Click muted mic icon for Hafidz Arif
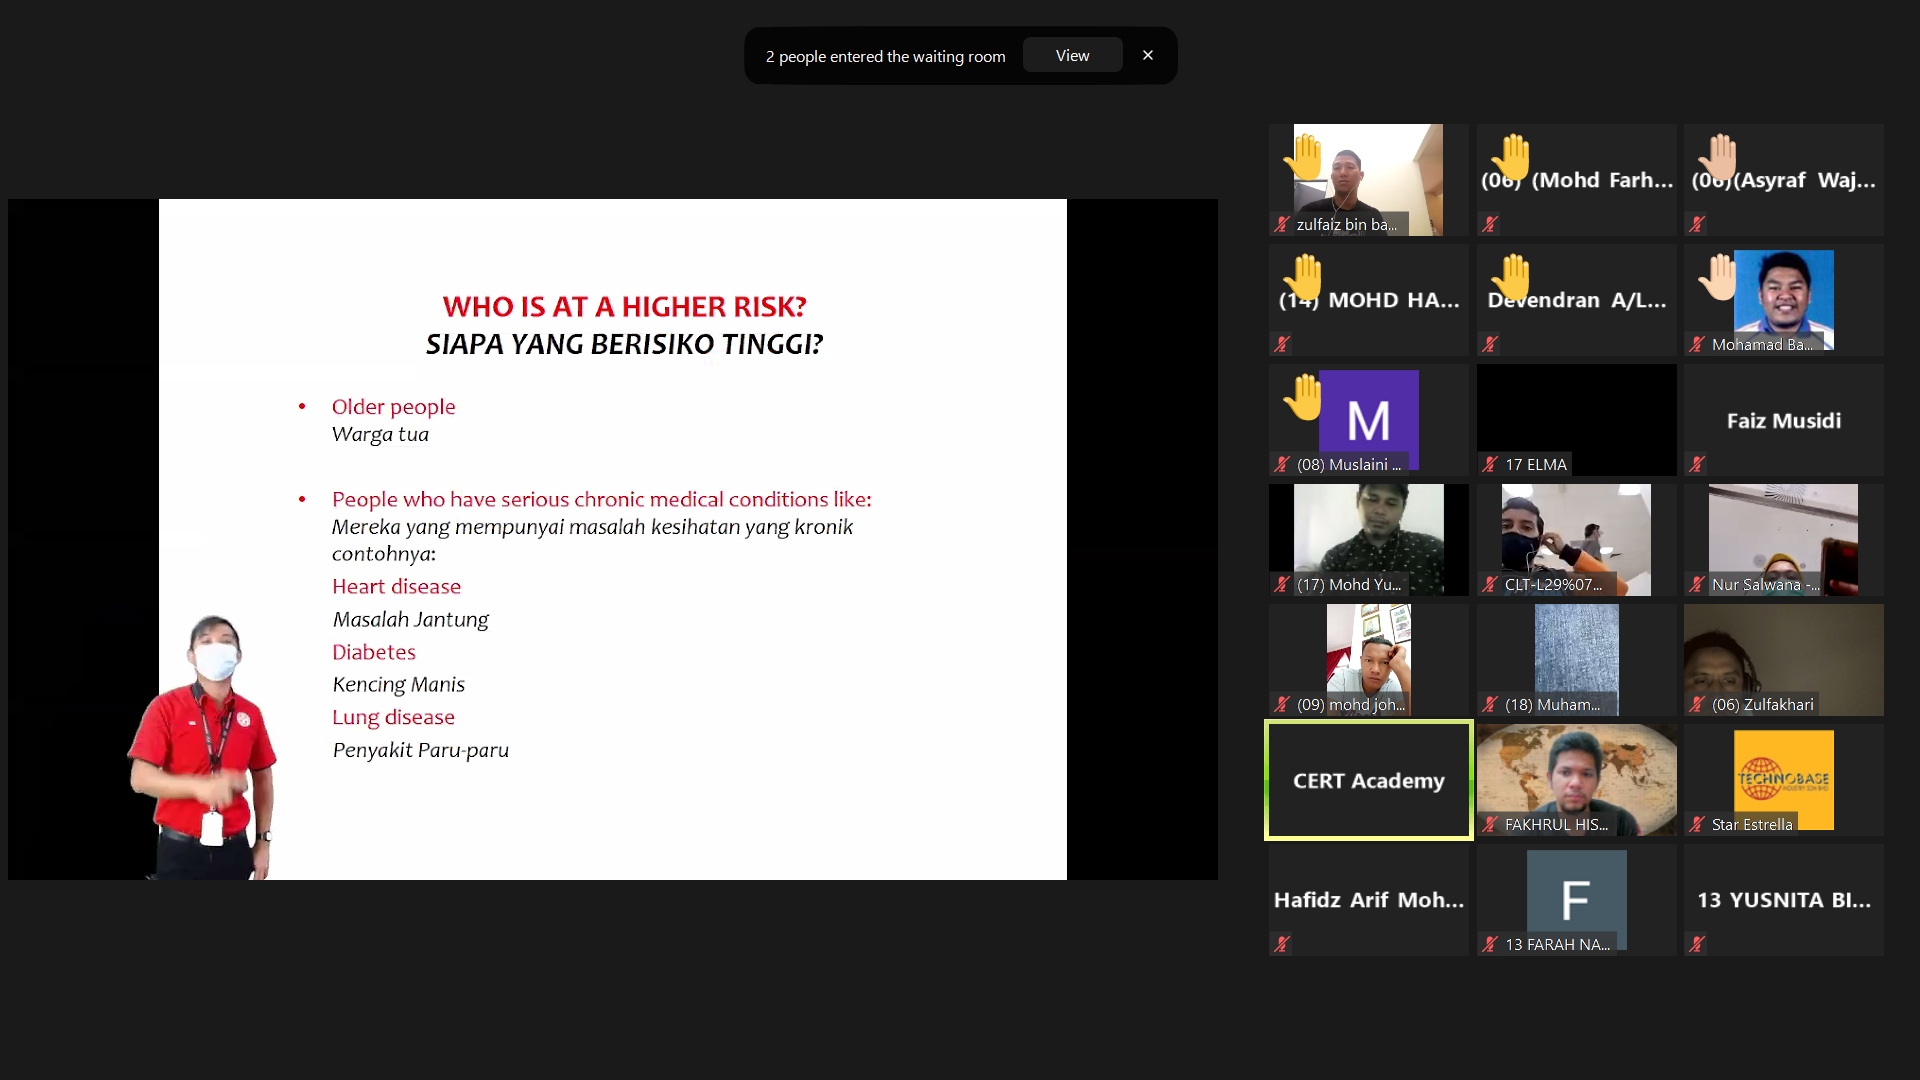Viewport: 1920px width, 1080px height. [1282, 944]
